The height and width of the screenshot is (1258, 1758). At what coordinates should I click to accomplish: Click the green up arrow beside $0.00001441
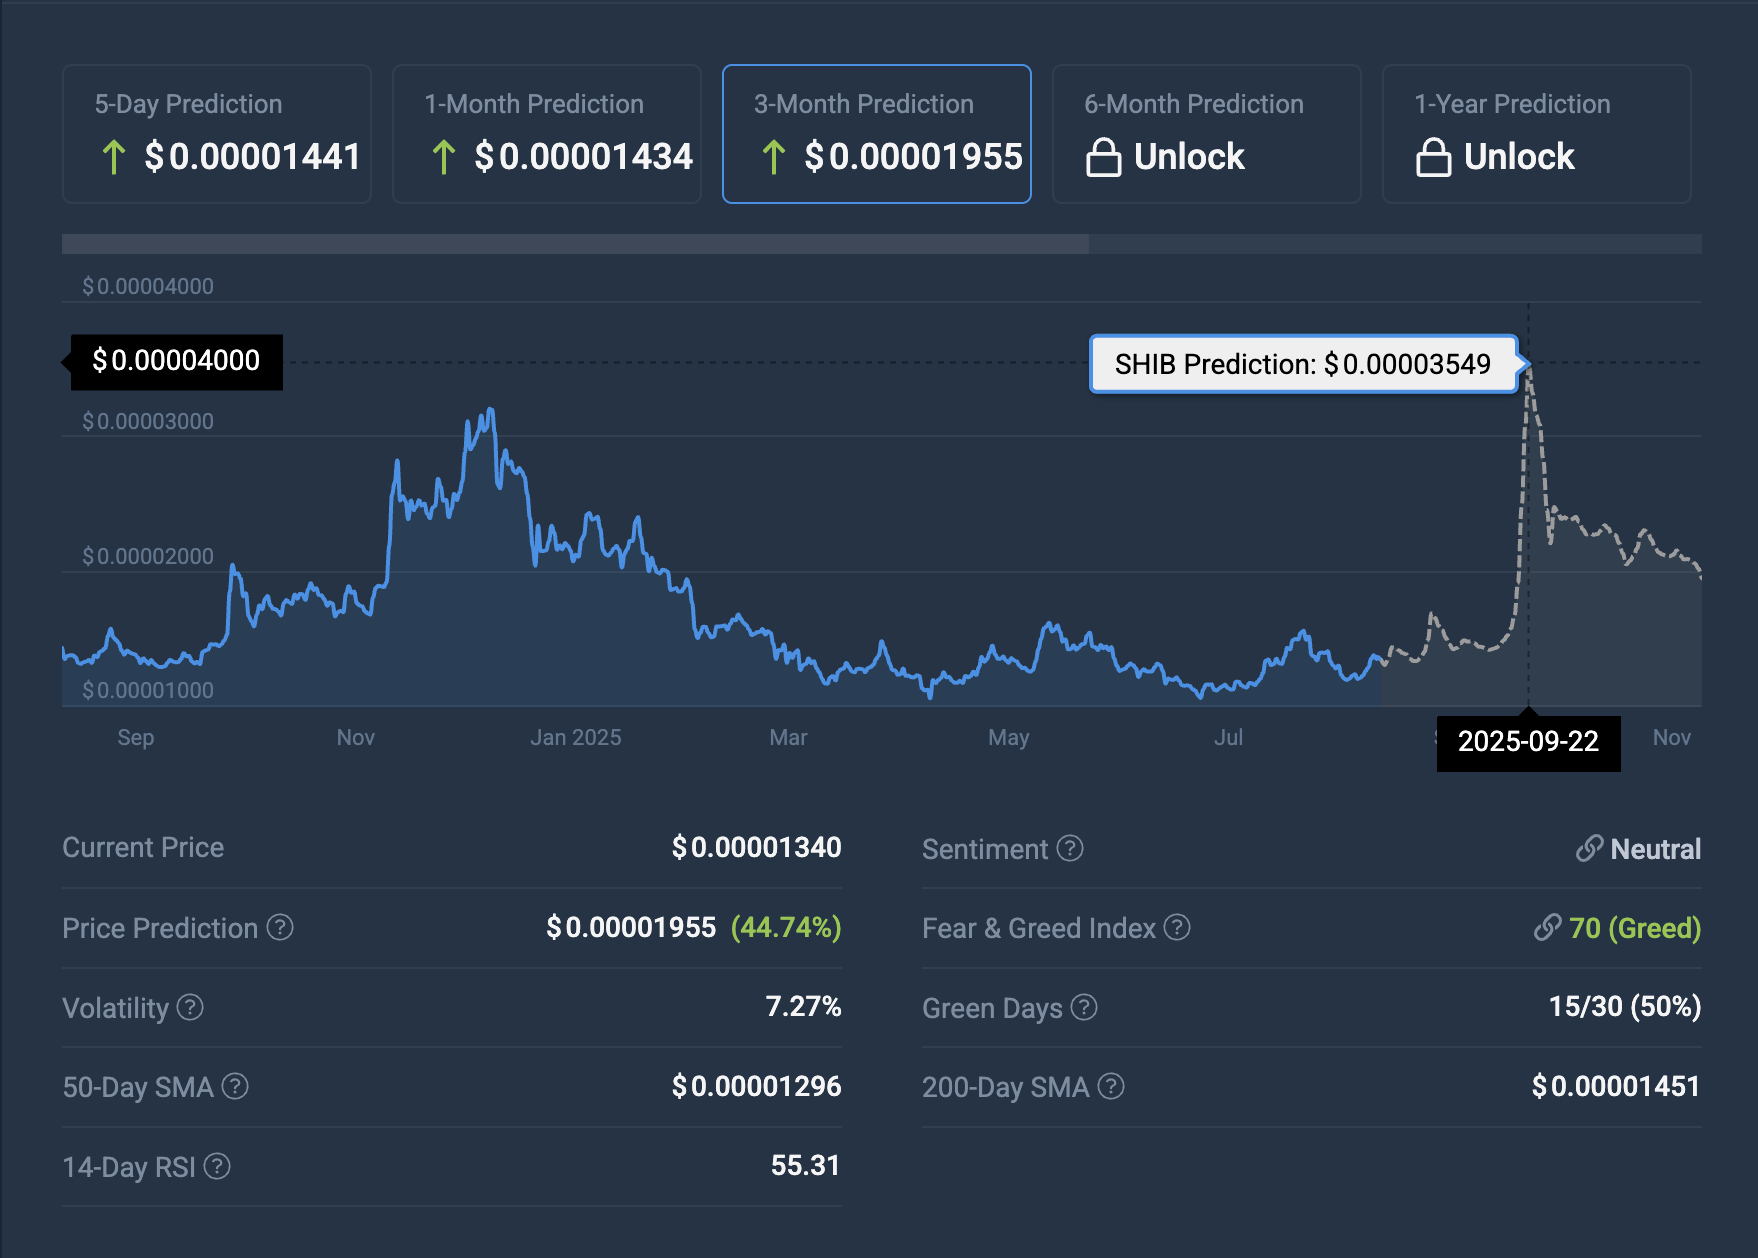[114, 157]
